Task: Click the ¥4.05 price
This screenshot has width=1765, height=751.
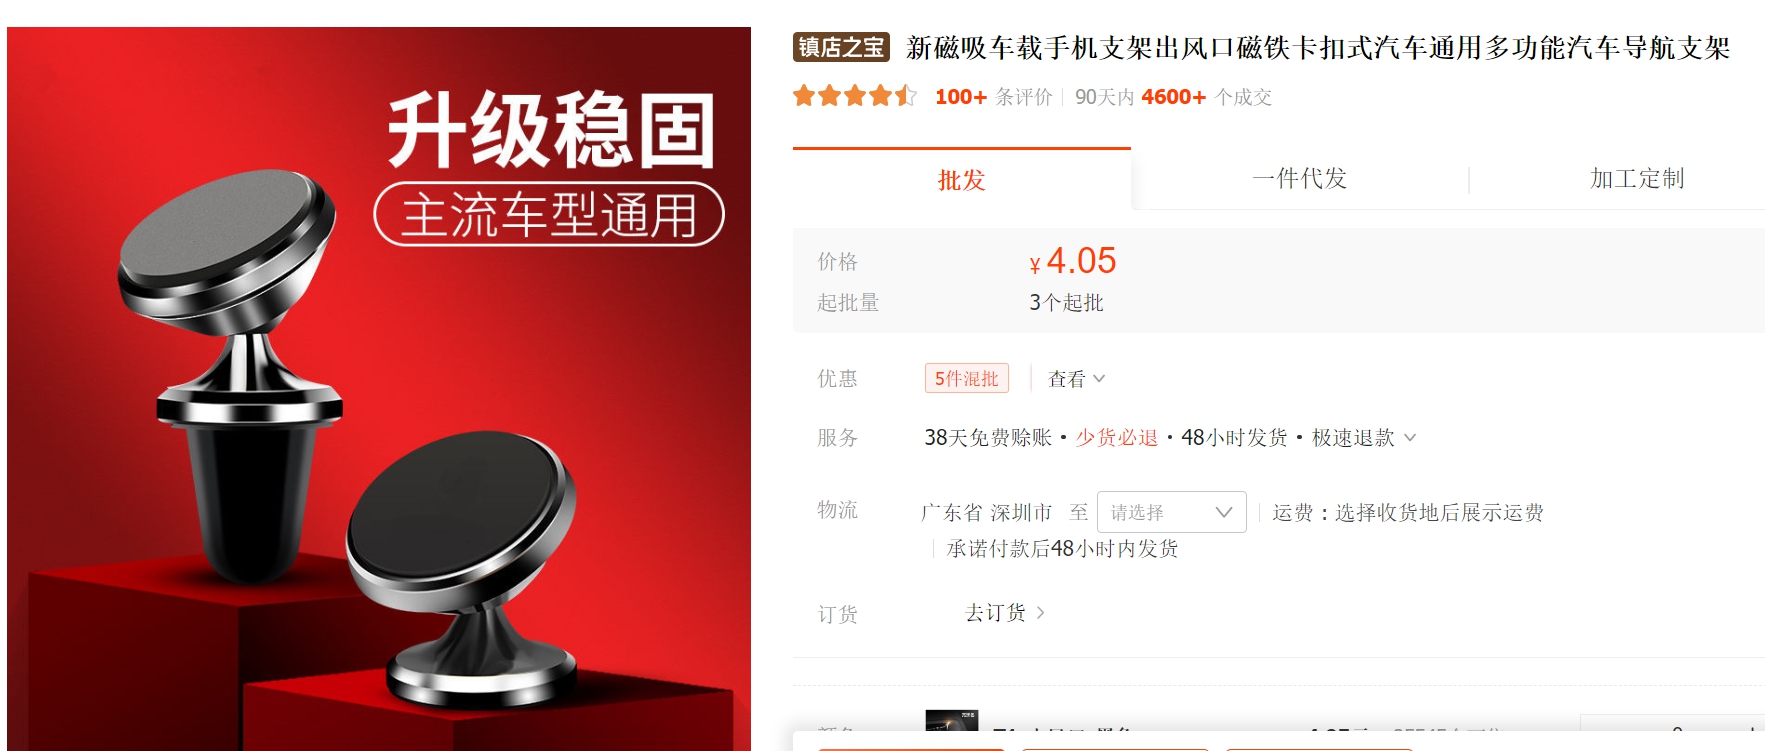Action: (x=1072, y=261)
